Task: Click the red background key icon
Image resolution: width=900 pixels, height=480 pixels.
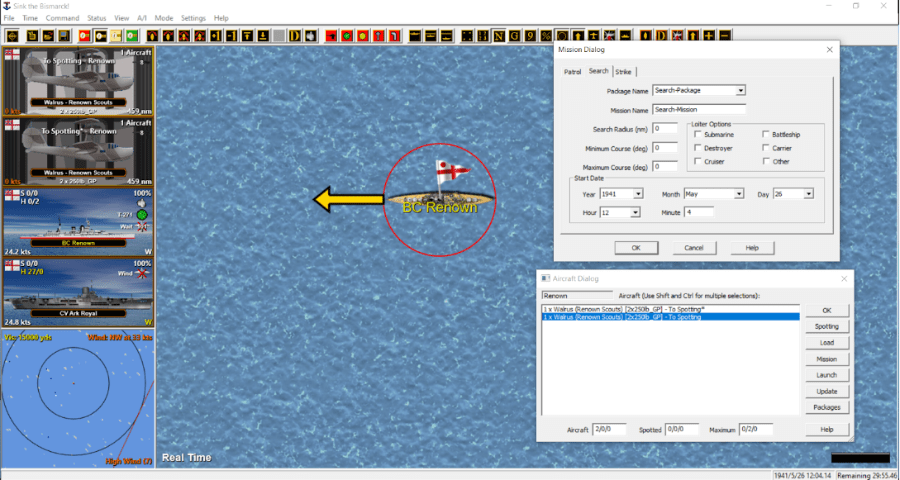Action: pyautogui.click(x=84, y=36)
